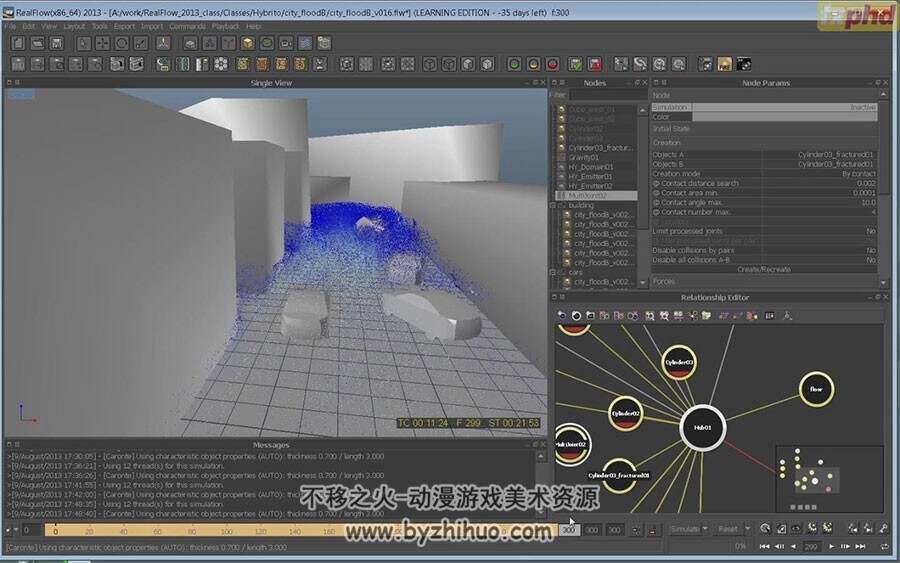The image size is (900, 563).
Task: Open the Export menu
Action: pyautogui.click(x=124, y=26)
